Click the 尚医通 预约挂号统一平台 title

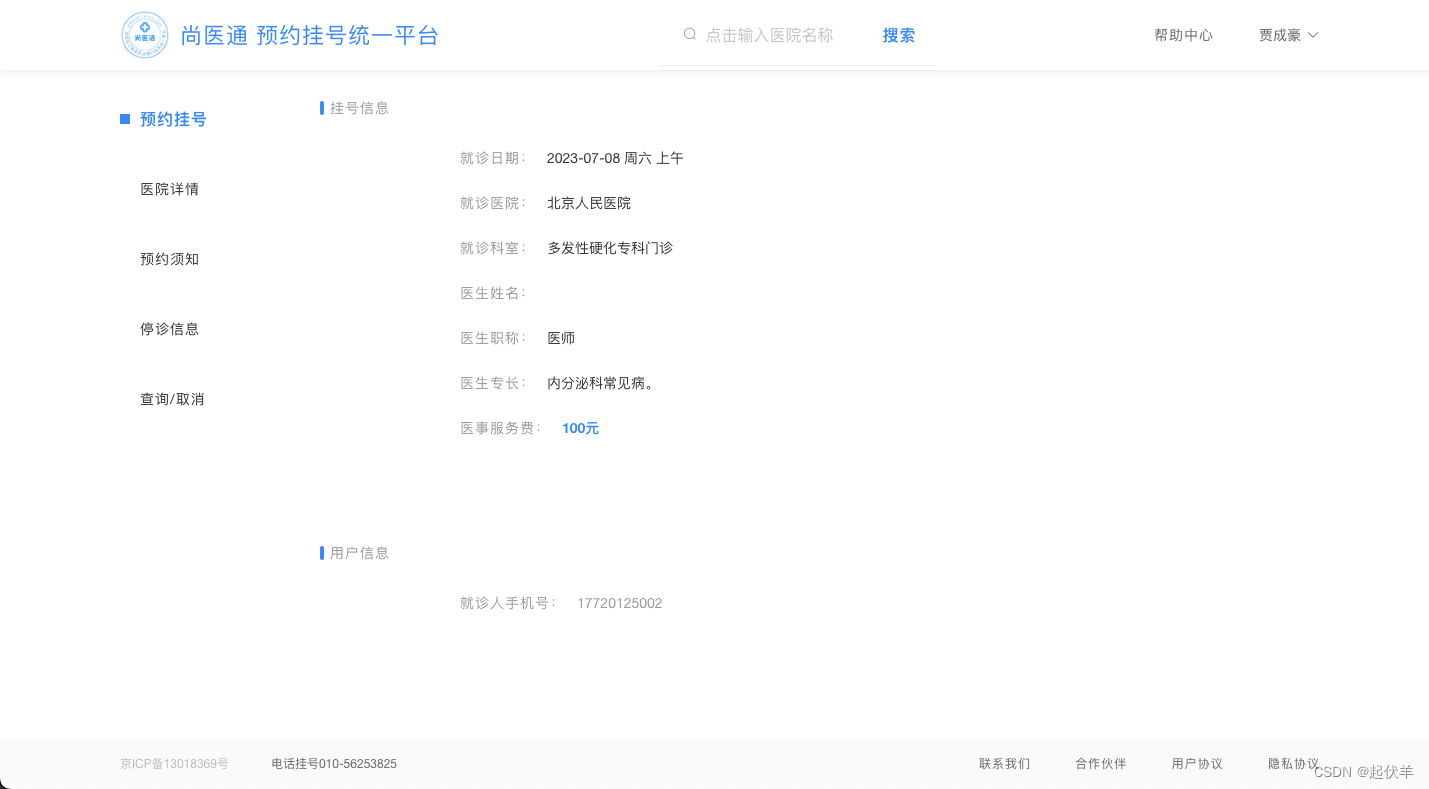click(310, 35)
